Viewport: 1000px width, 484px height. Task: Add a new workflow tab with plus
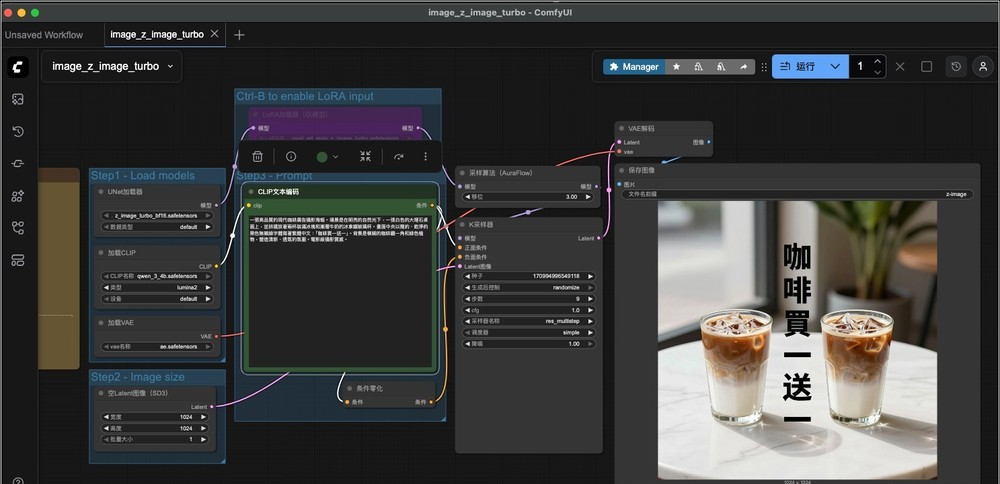(239, 35)
